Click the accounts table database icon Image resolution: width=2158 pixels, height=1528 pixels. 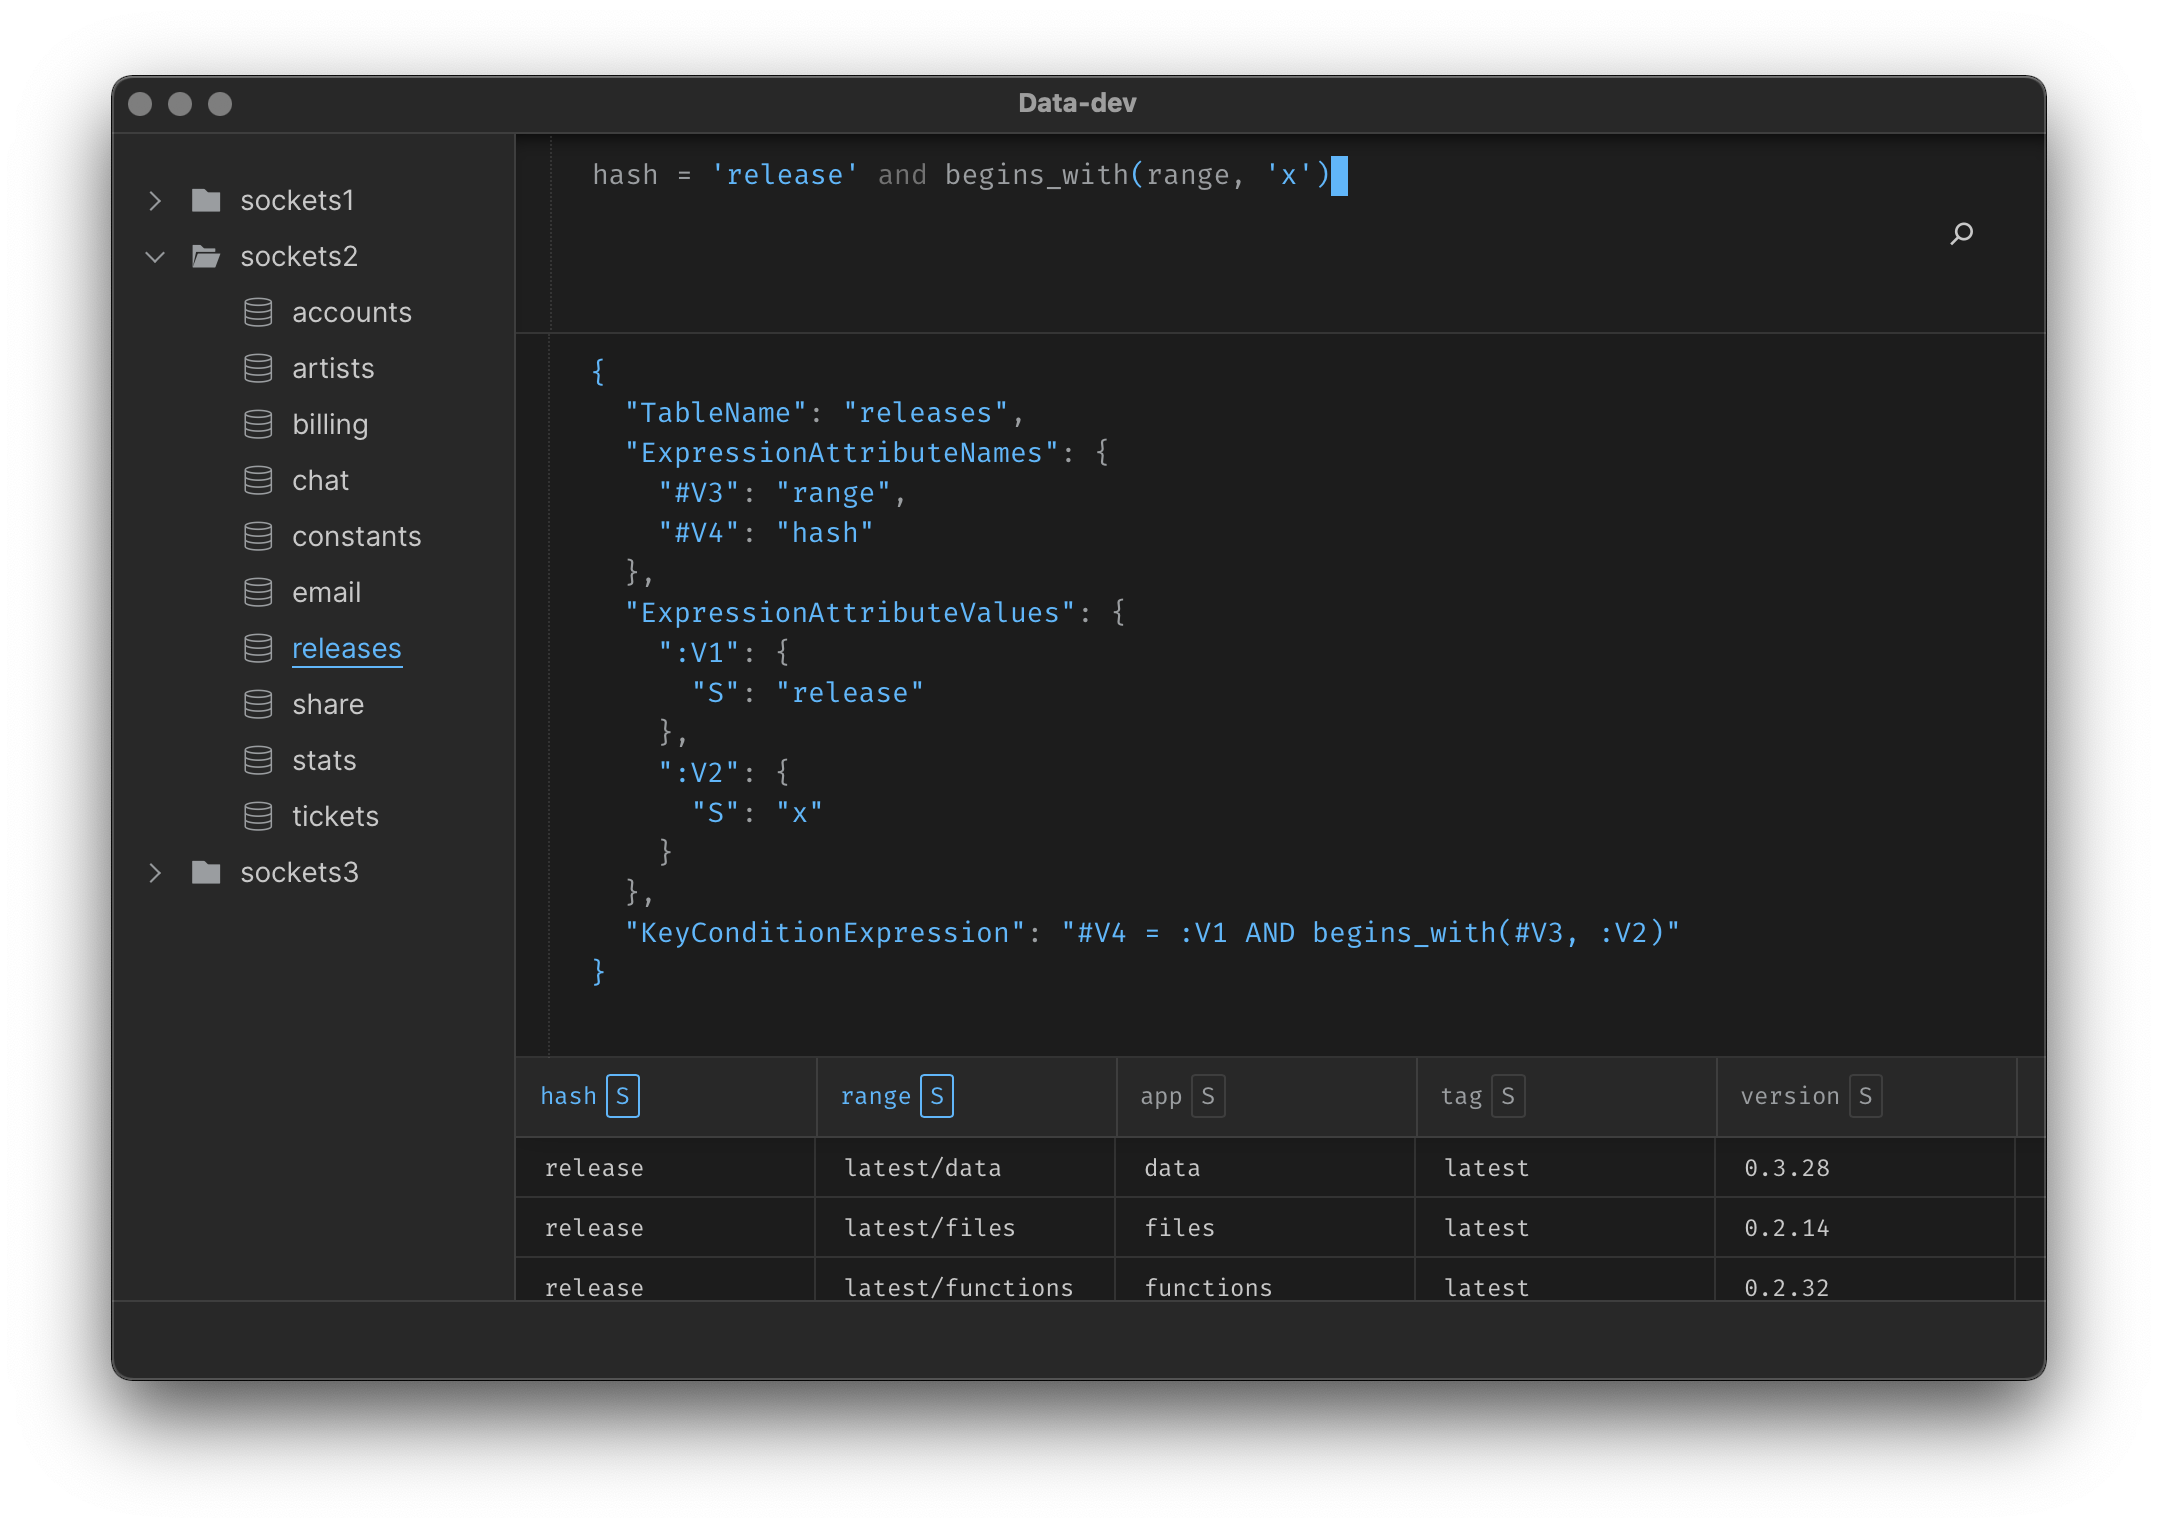click(258, 313)
